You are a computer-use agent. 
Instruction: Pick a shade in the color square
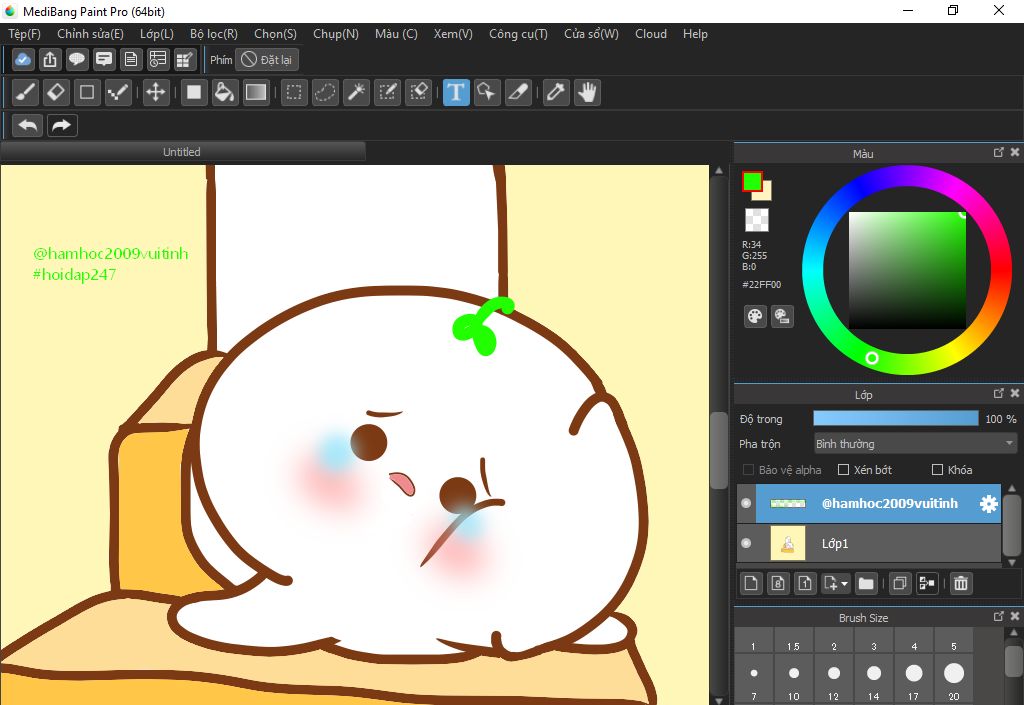point(907,270)
